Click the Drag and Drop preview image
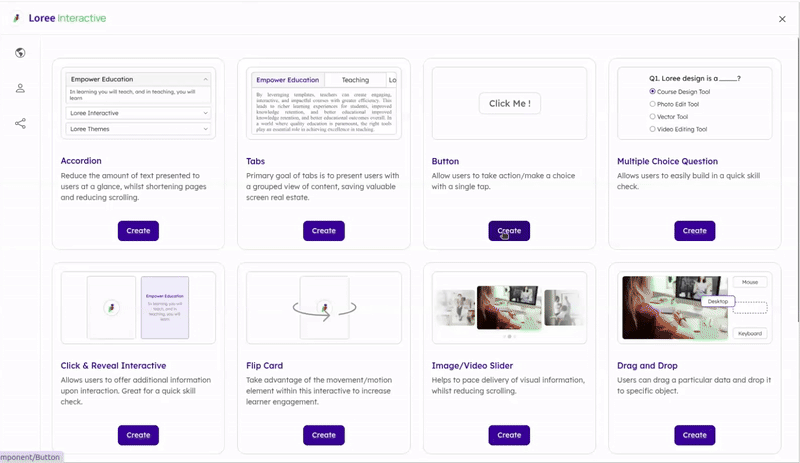800x463 pixels. tap(694, 308)
